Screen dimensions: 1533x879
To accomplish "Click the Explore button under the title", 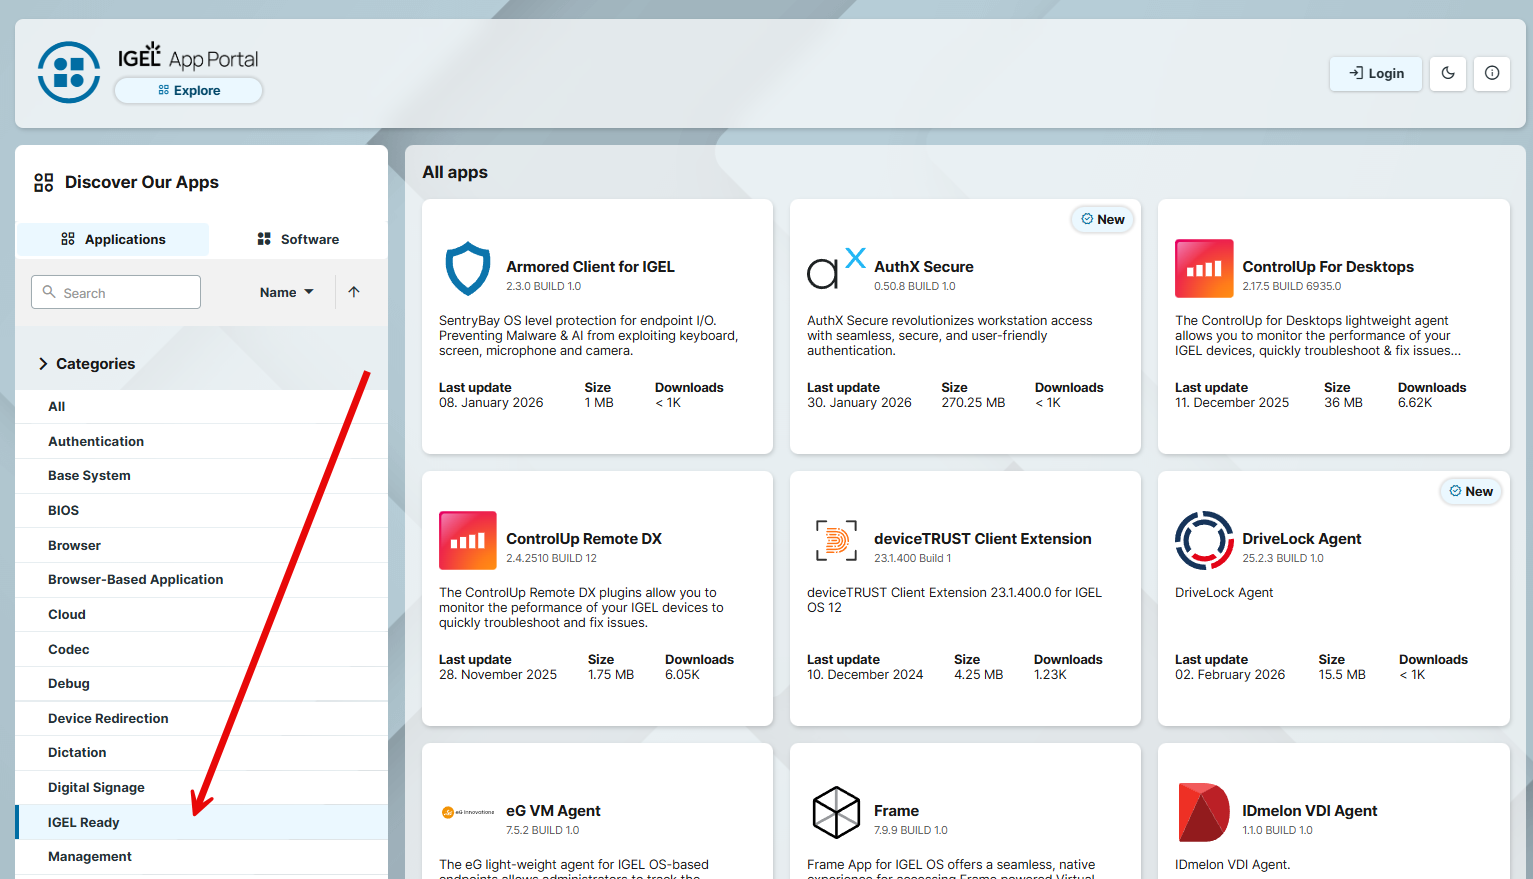I will point(189,90).
